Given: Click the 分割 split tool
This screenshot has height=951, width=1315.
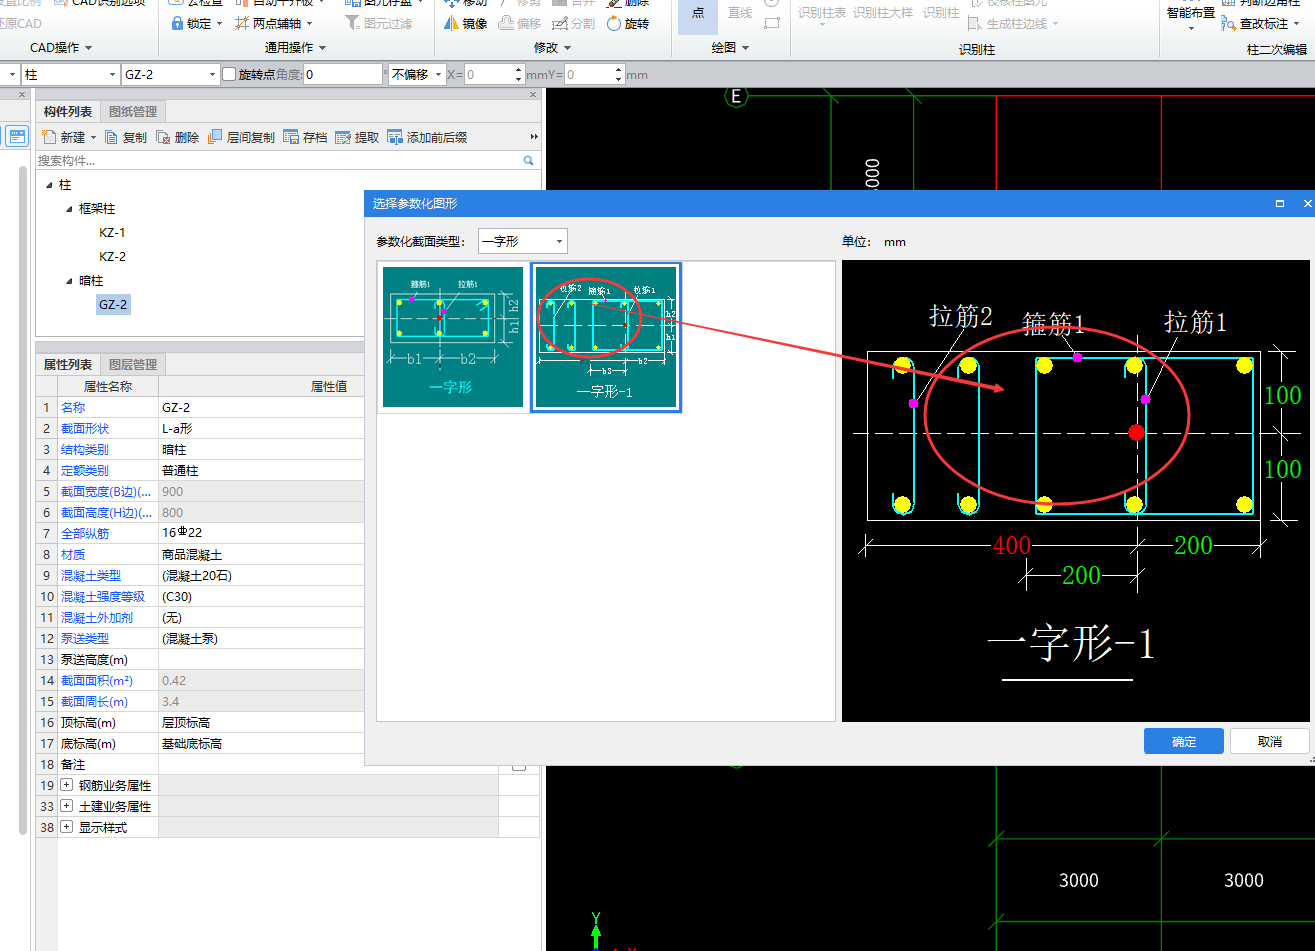Looking at the screenshot, I should [573, 23].
